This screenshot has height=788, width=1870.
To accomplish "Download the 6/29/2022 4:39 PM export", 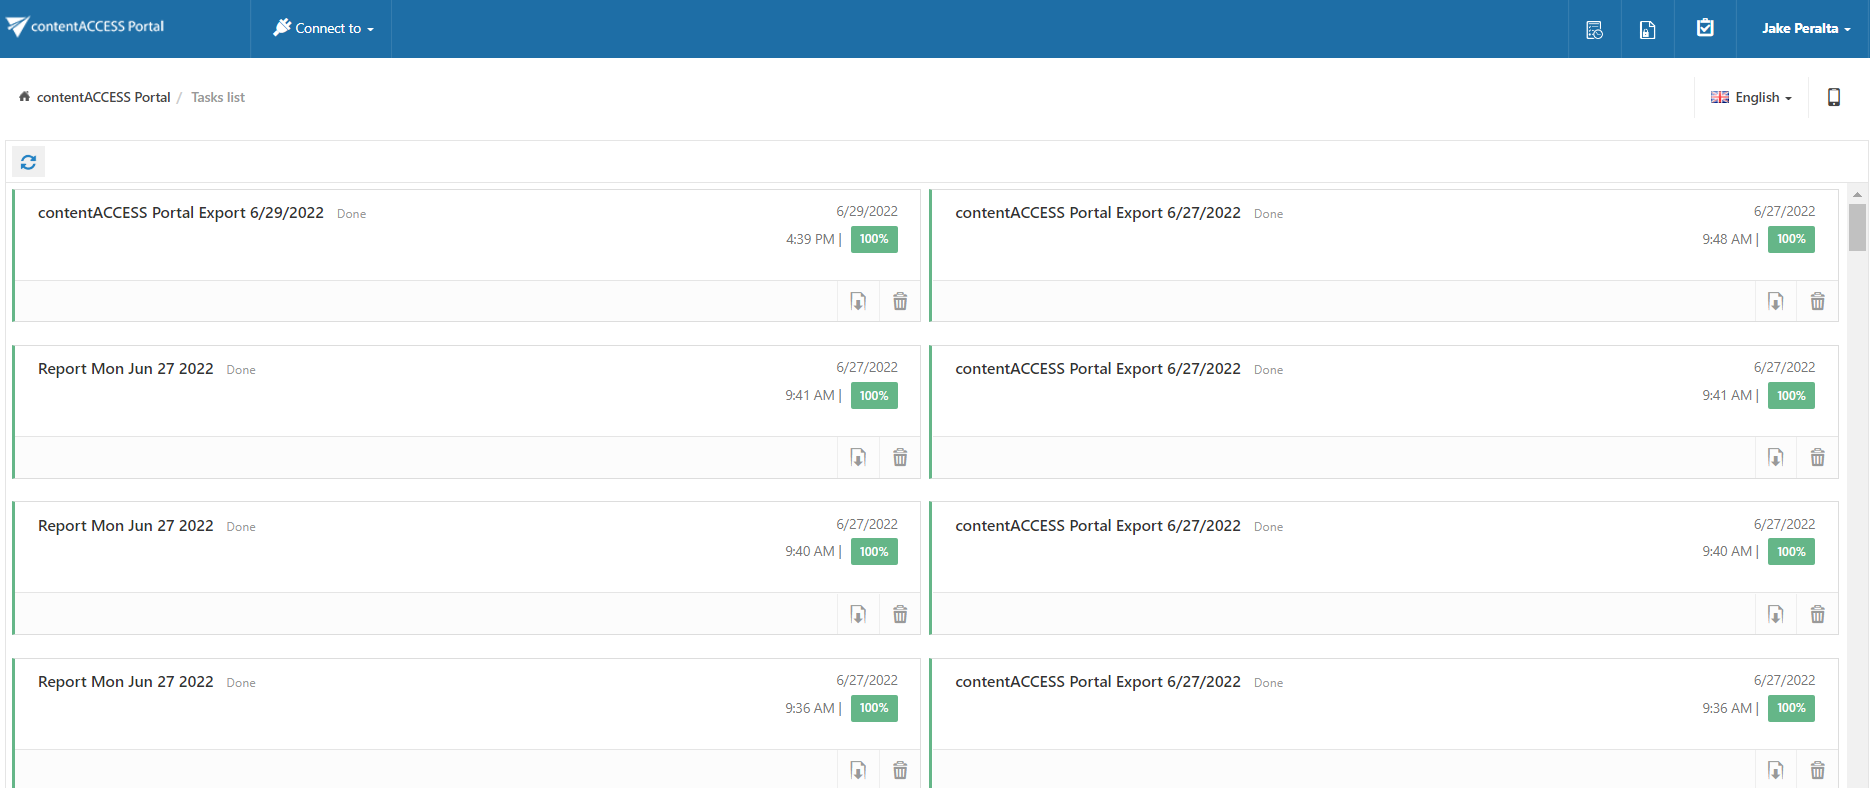I will click(x=858, y=301).
